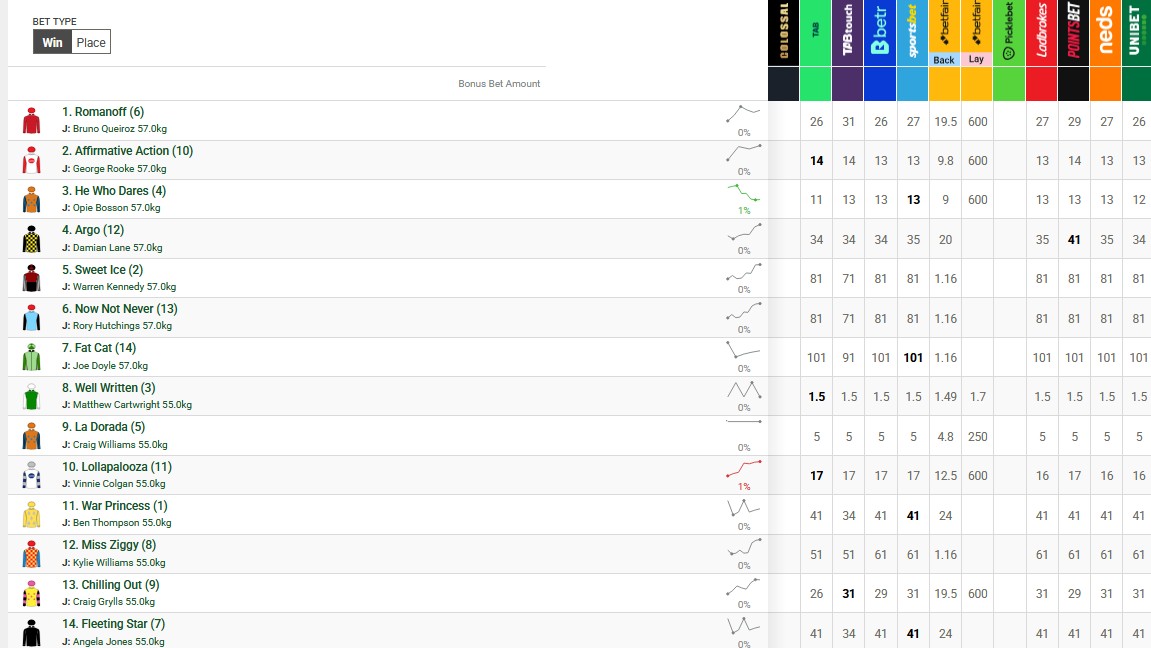Click the Colossal bookmaker logo

click(x=784, y=33)
